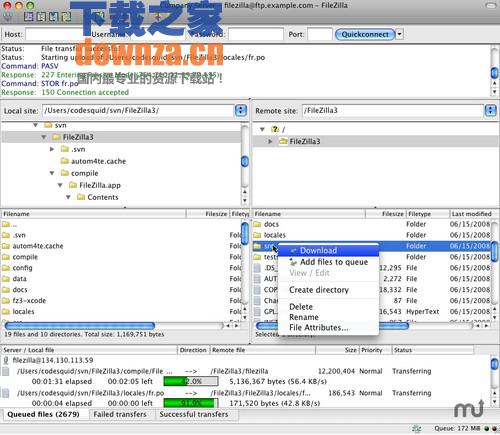Toggle remote directory tree toolbar icon
Screen dimensions: 500x435
pyautogui.click(x=54, y=17)
